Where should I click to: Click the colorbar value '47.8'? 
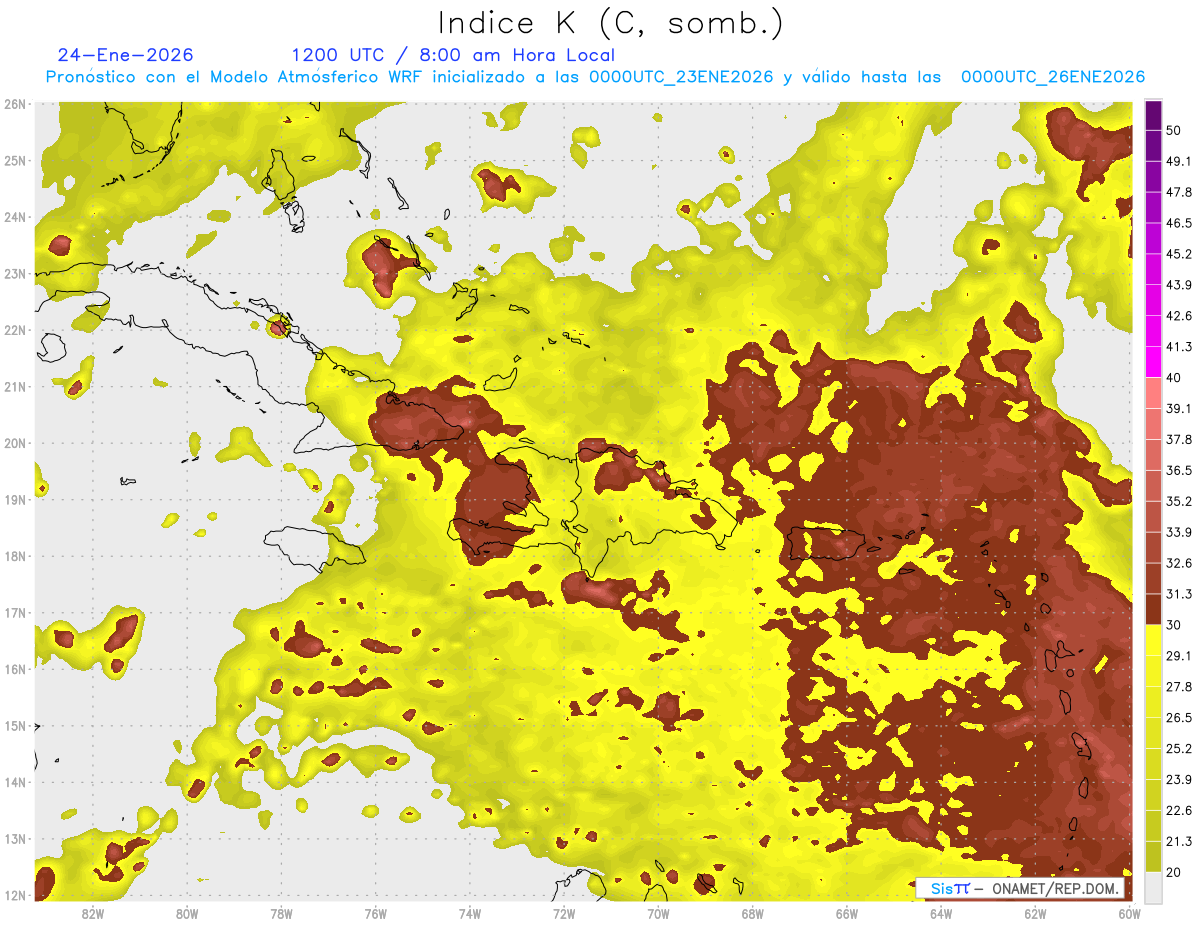point(1179,192)
